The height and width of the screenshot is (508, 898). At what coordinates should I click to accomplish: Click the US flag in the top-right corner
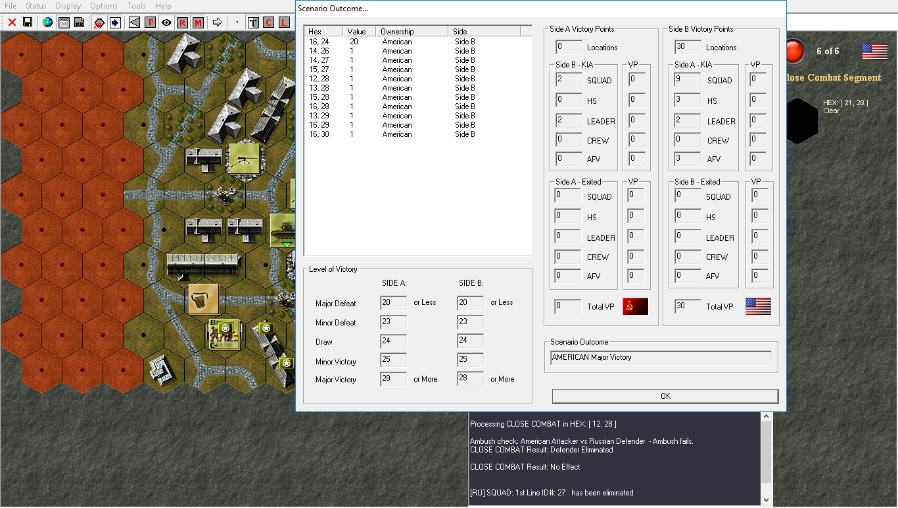[x=875, y=51]
